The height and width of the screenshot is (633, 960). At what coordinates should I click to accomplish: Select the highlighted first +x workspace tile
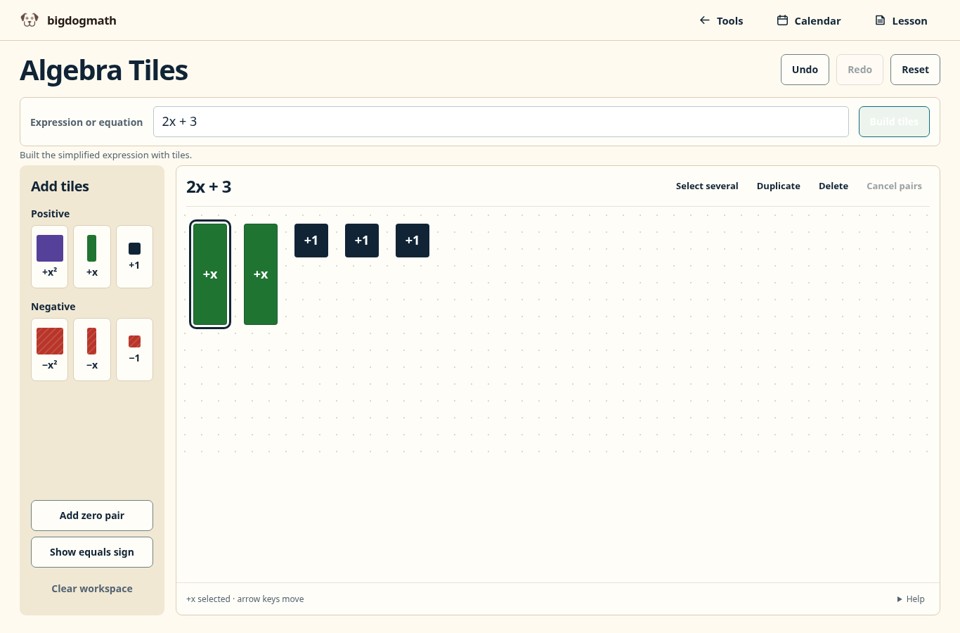[x=210, y=274]
